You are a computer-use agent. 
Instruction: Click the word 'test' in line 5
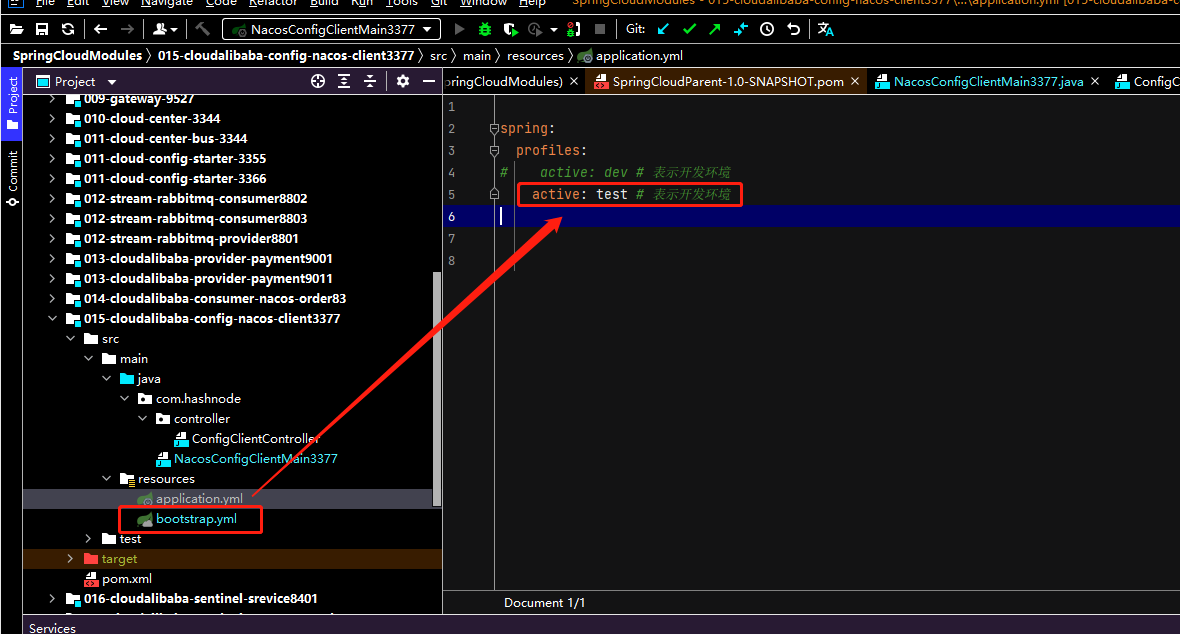(612, 194)
